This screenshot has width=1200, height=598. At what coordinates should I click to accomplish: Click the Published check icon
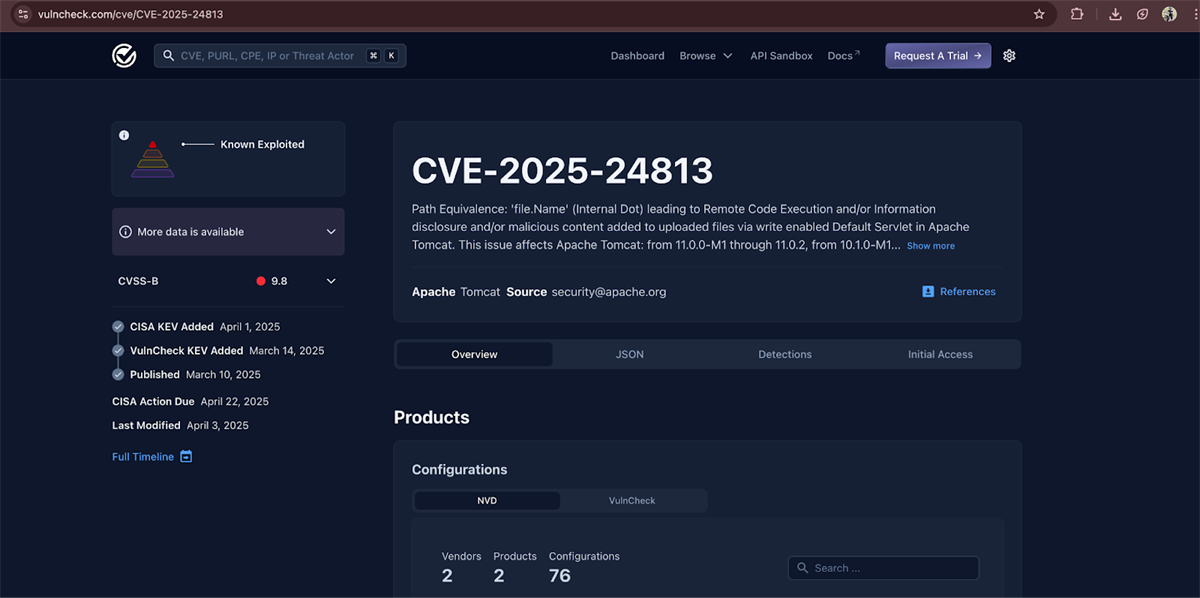[x=118, y=375]
